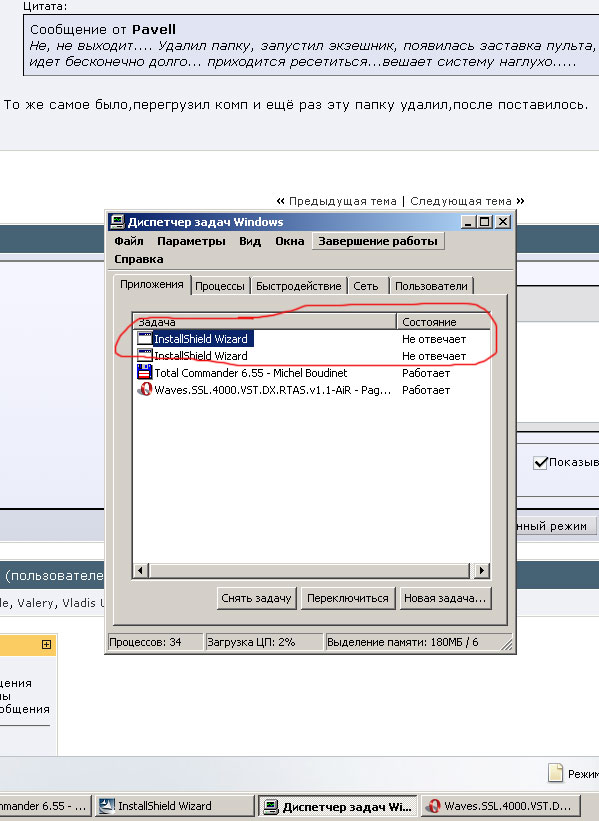Screen dimensions: 599x821
Task: Click Не отвечает status of first InstallShield
Action: [434, 339]
